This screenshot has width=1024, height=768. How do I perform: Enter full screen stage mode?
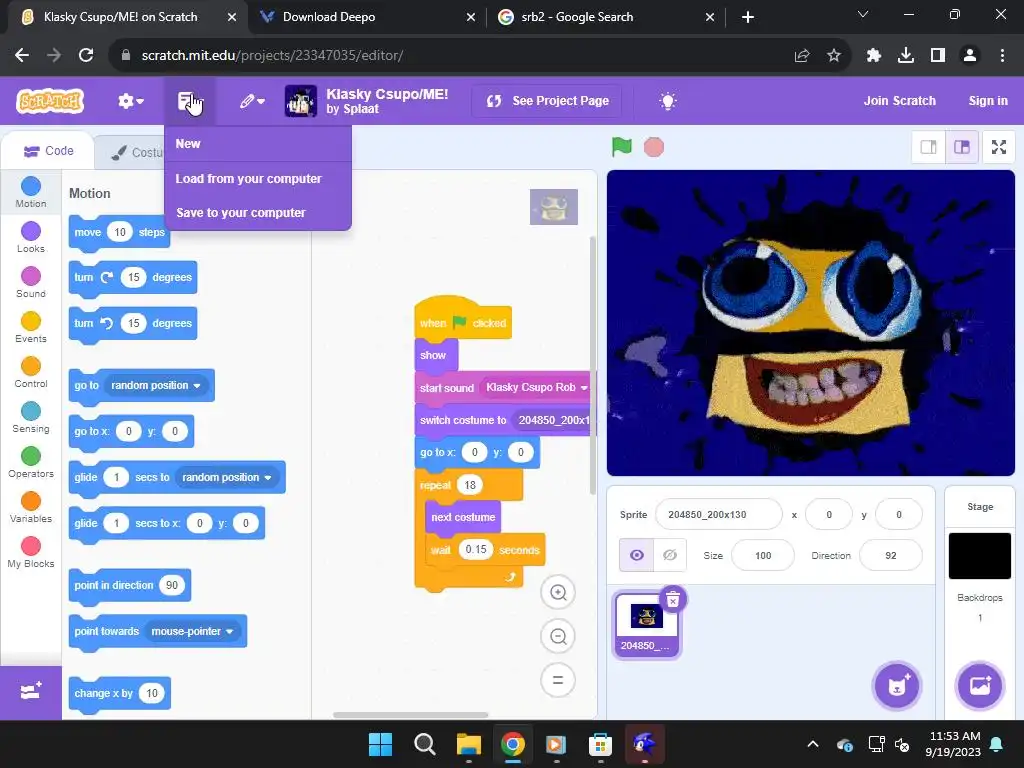(x=999, y=147)
